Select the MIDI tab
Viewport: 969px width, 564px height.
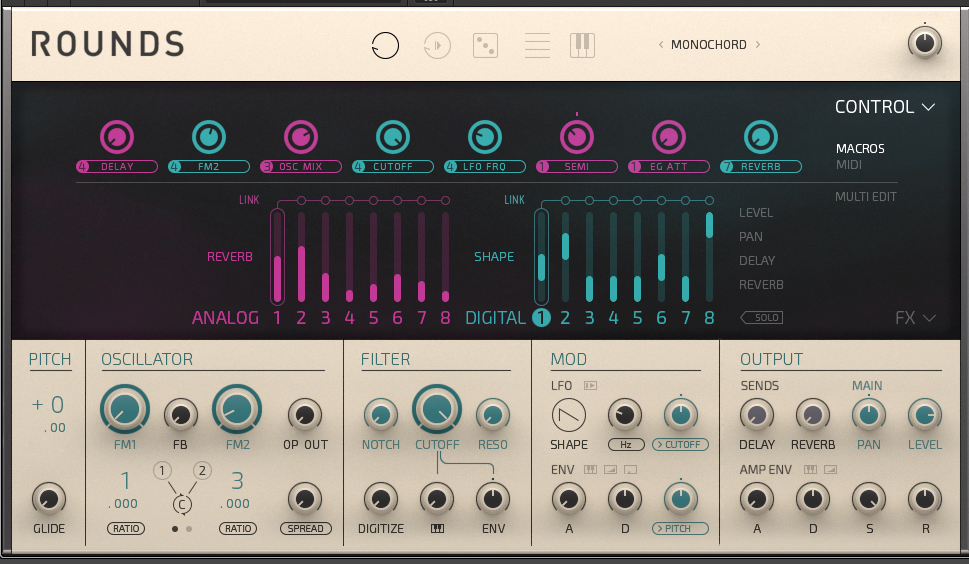[848, 165]
